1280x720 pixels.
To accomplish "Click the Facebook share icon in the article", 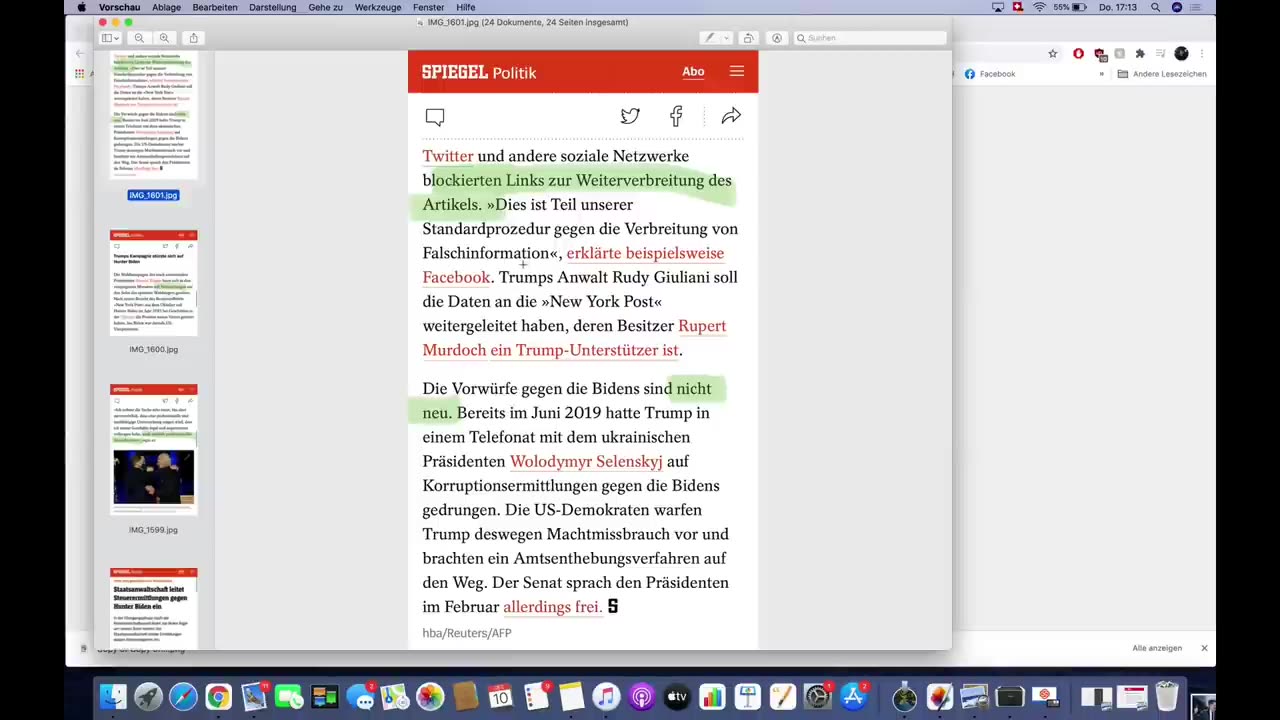I will 676,116.
